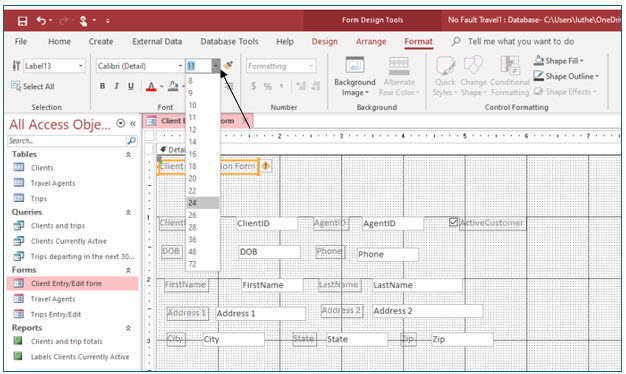Open the File tab
Screen dimensions: 626x374
pos(21,42)
